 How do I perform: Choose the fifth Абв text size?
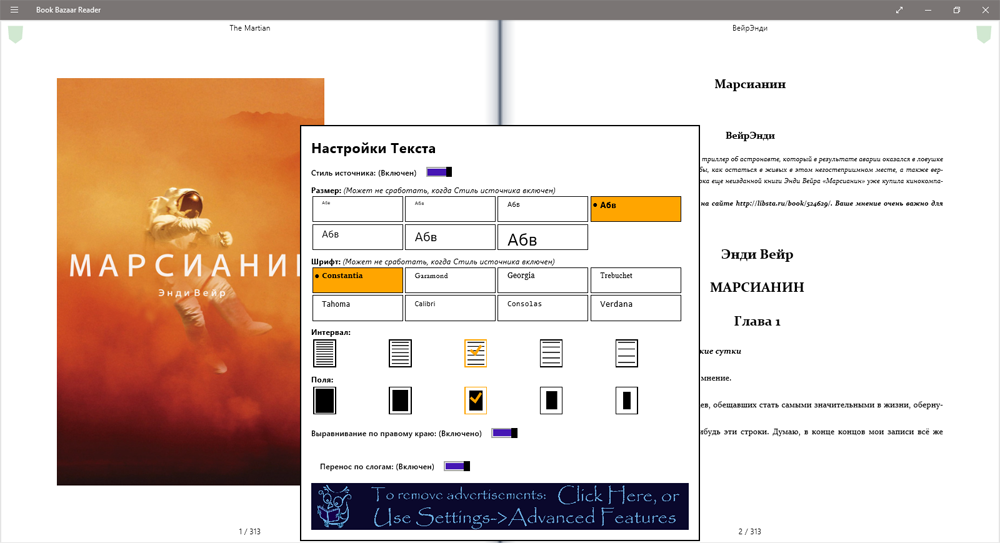click(357, 237)
